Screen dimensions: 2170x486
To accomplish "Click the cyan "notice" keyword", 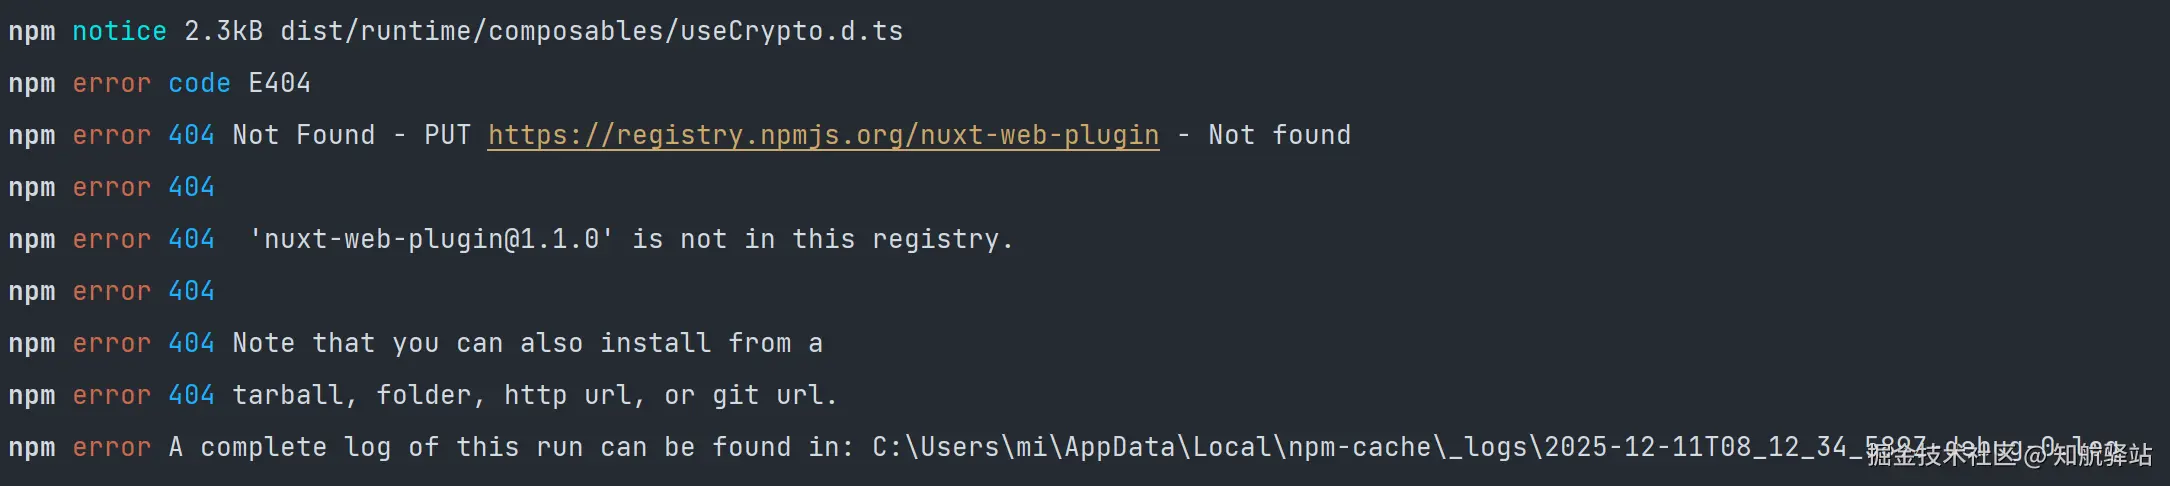I will (x=119, y=31).
